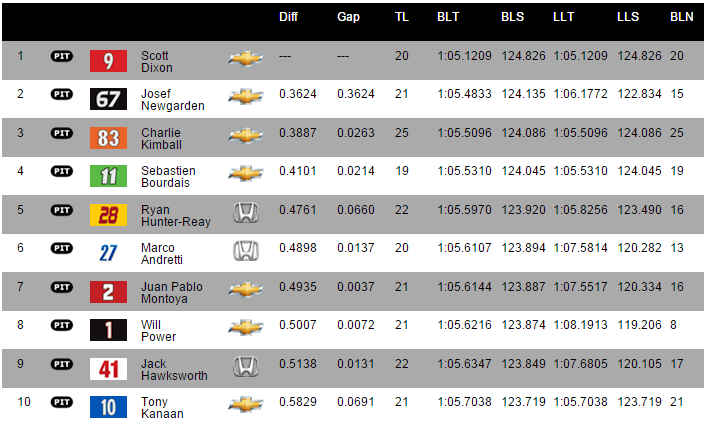The image size is (708, 426).
Task: Click Tony Kanaan's driver name
Action: coord(162,407)
